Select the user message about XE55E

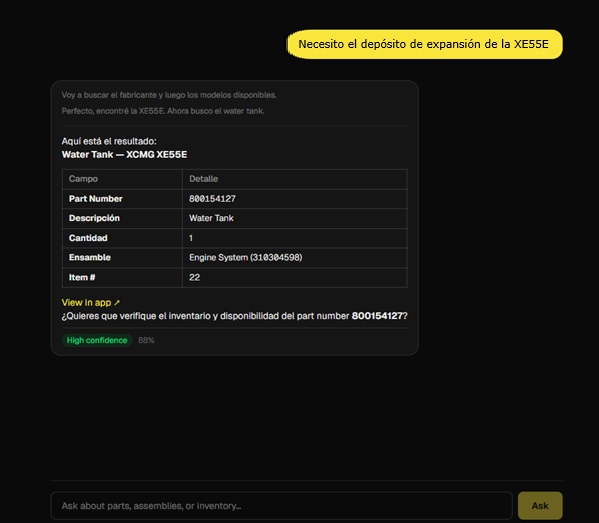[424, 44]
